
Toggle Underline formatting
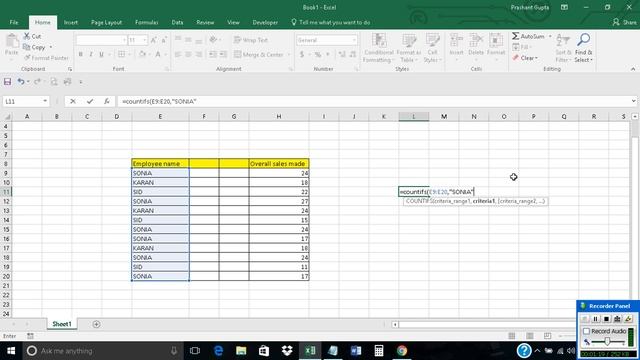click(101, 54)
